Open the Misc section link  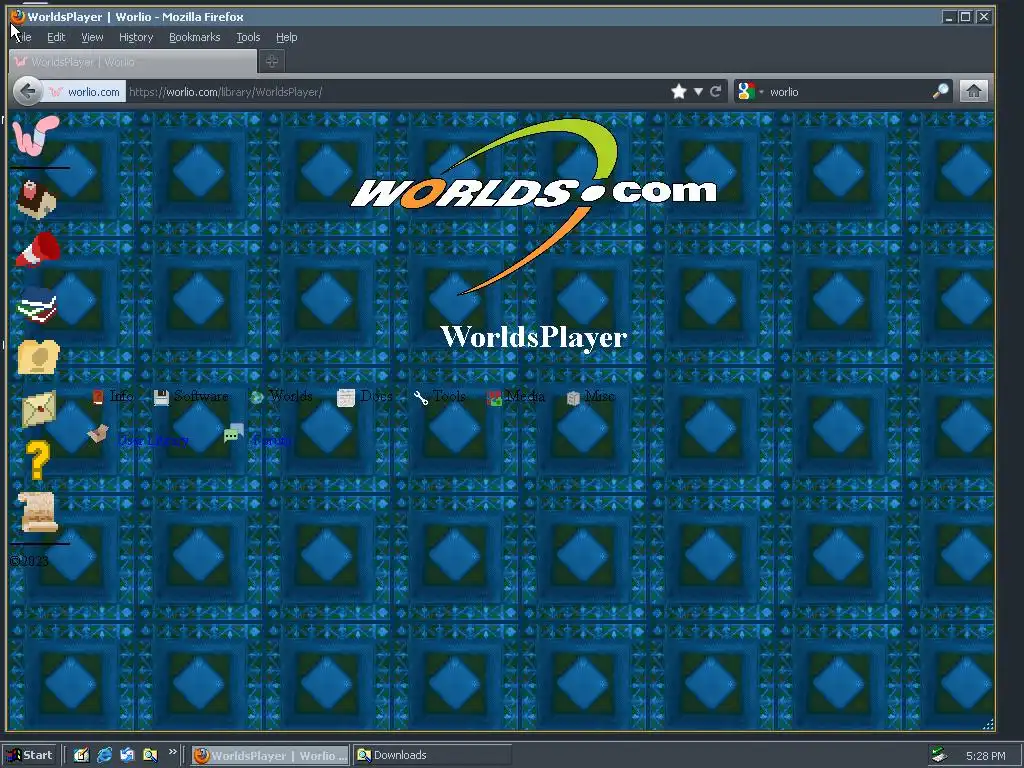600,396
